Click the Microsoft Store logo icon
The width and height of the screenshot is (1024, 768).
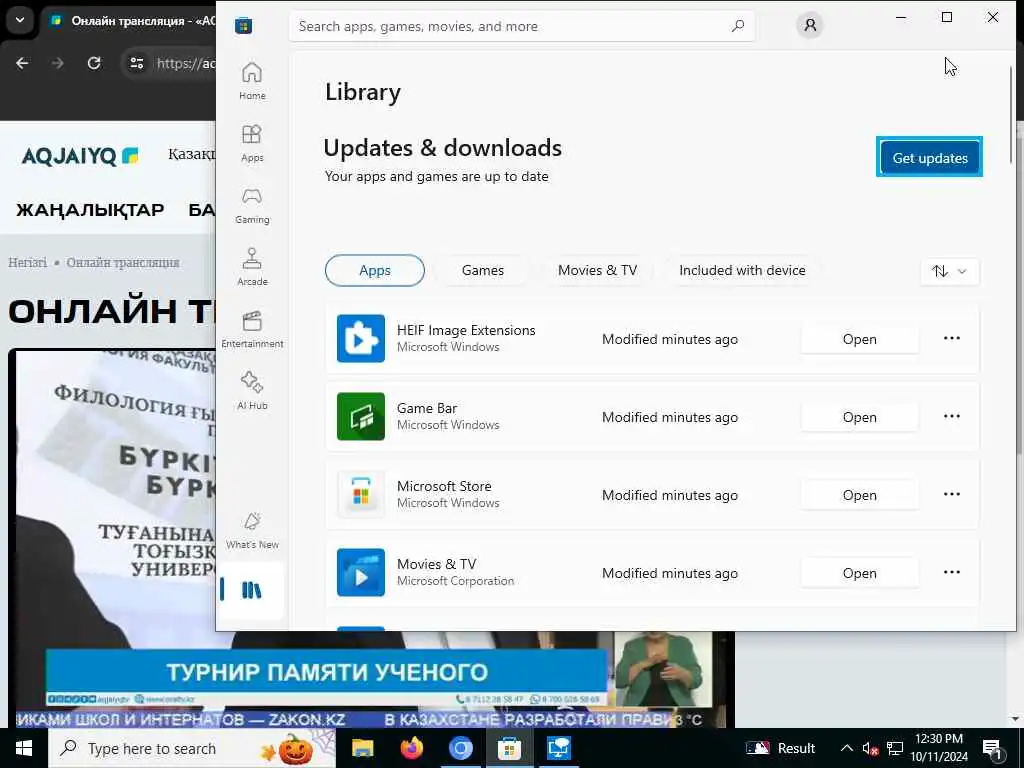(244, 26)
